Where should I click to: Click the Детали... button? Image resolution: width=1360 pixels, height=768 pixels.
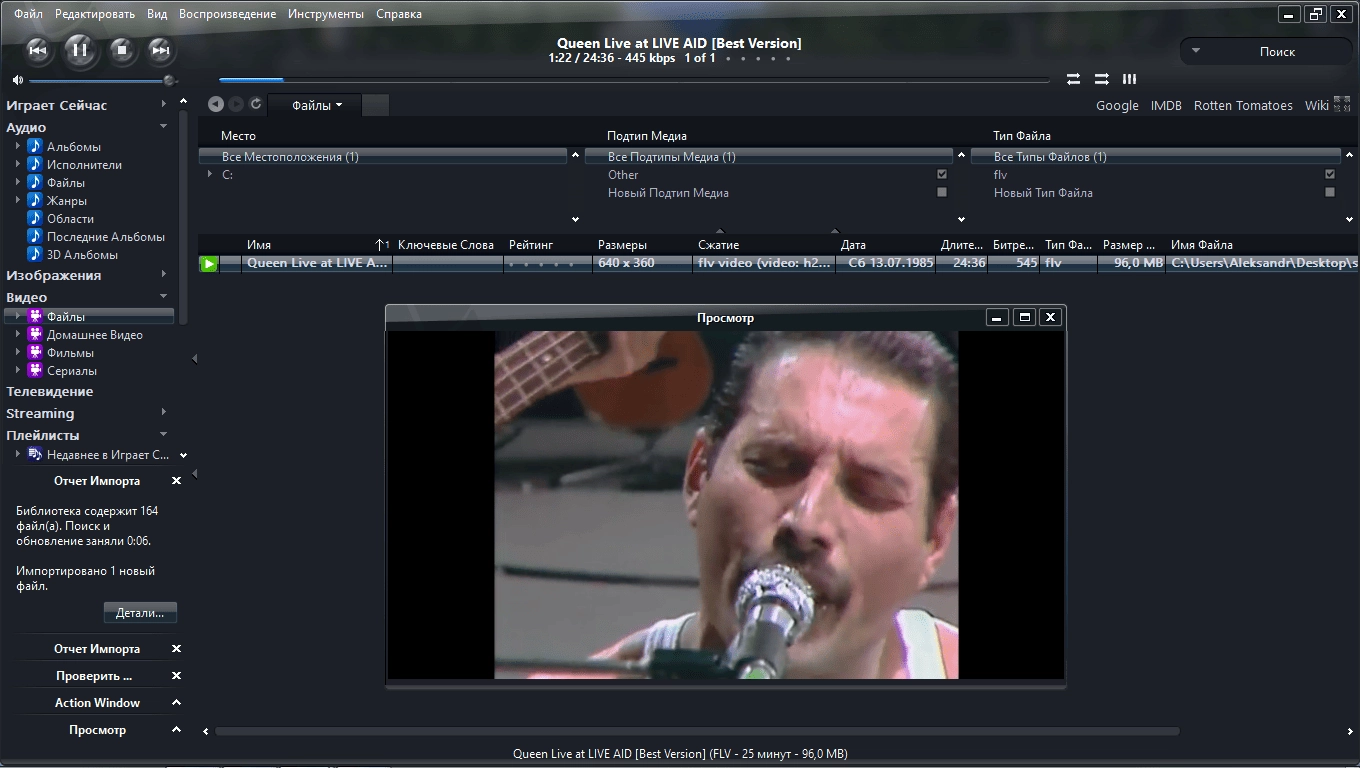tap(140, 612)
